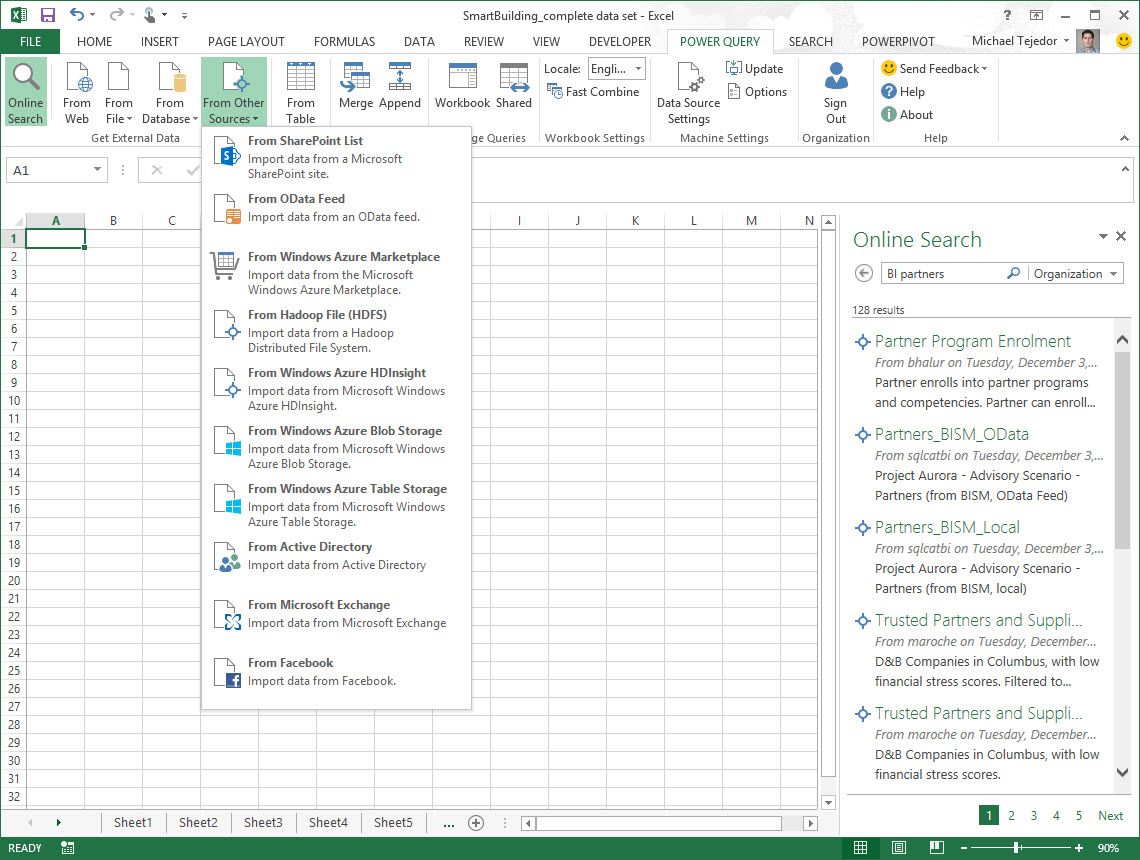Open the Partner Program Enrolment result
Screen dimensions: 1140x860
(973, 341)
